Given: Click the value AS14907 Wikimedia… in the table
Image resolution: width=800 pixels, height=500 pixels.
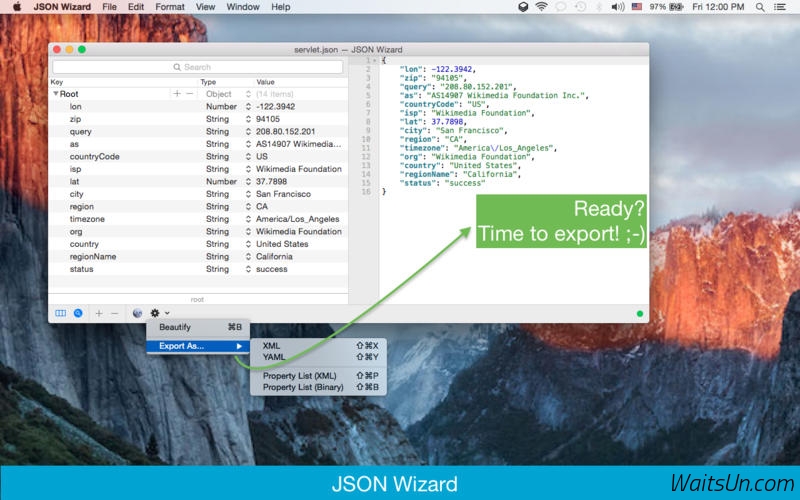Looking at the screenshot, I should click(298, 144).
